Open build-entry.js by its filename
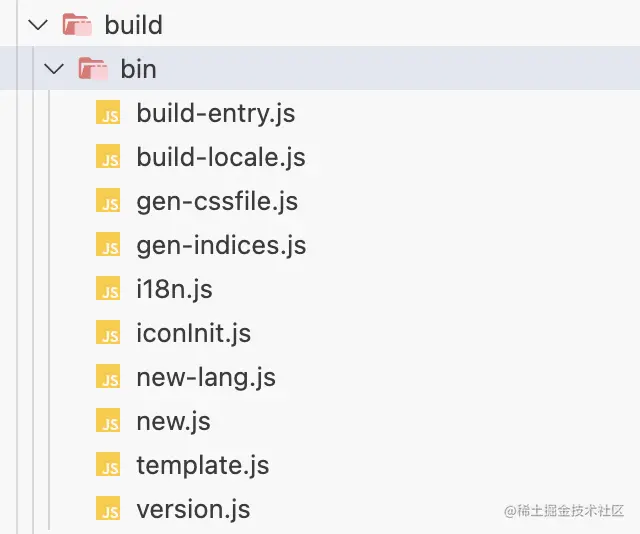The height and width of the screenshot is (534, 640). tap(215, 113)
